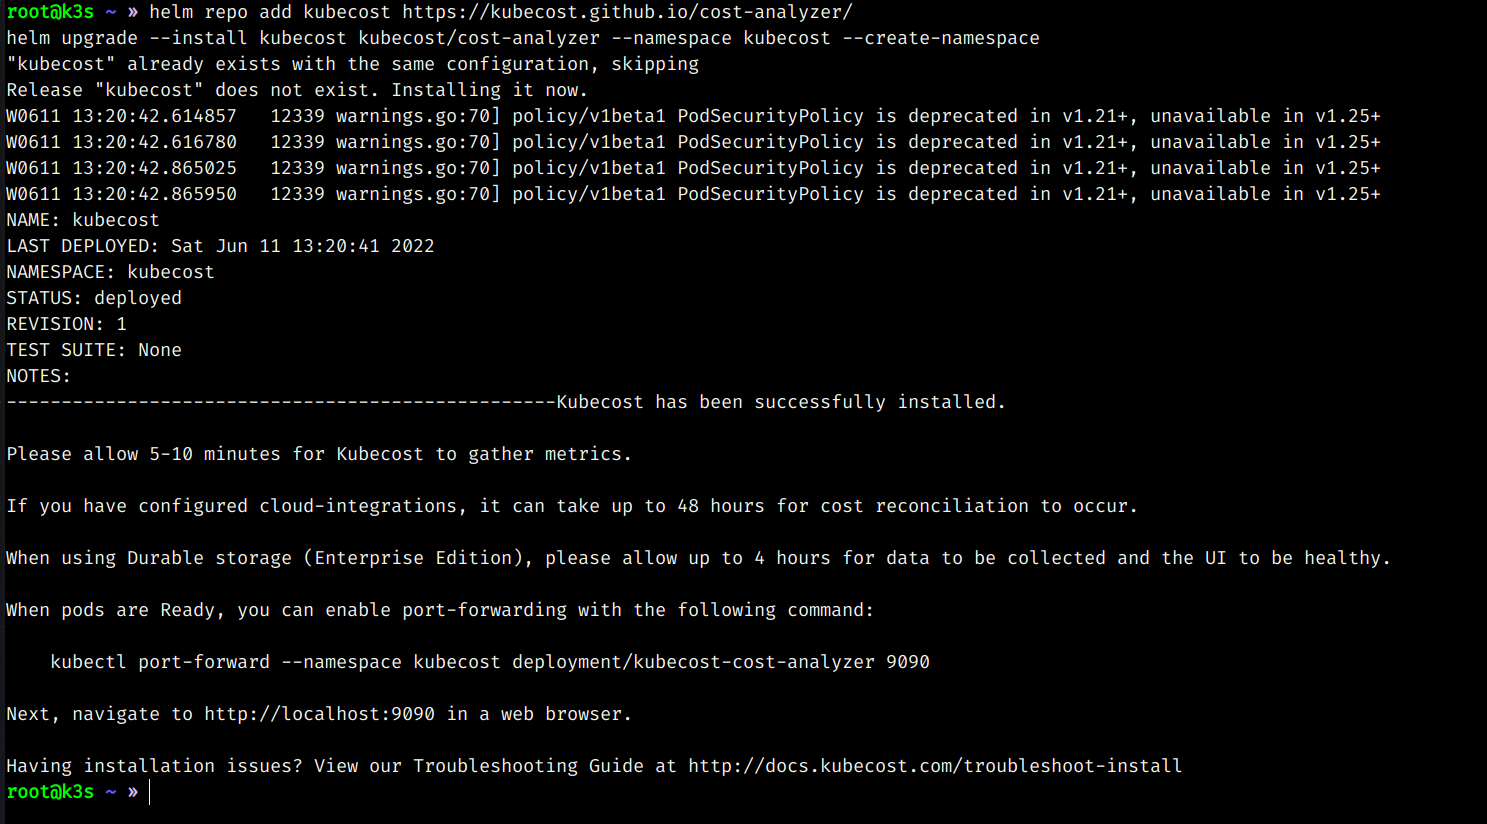Image resolution: width=1487 pixels, height=824 pixels.
Task: Click the 'REVISION: 1' line
Action: [67, 324]
